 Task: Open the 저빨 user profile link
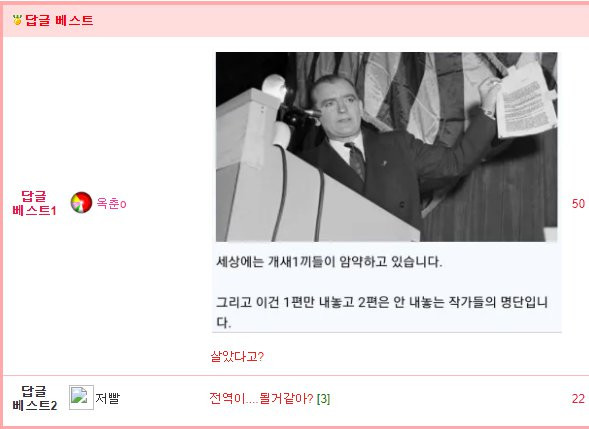point(107,398)
